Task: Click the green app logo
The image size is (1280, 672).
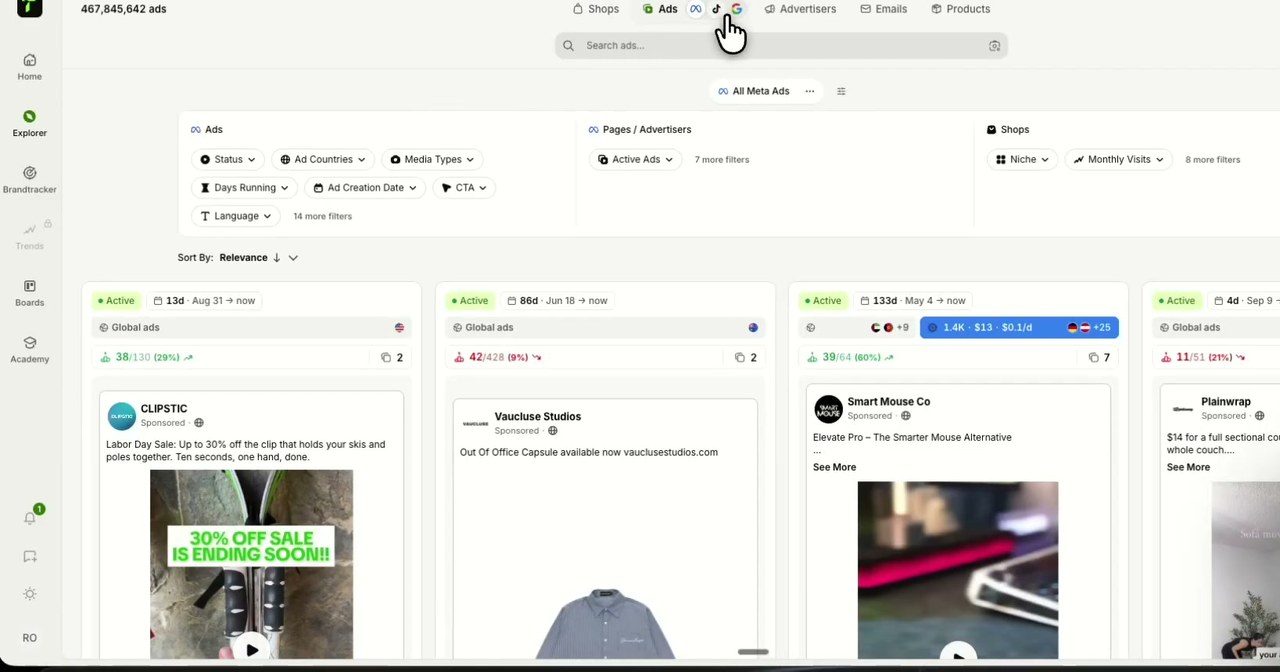Action: click(x=30, y=6)
